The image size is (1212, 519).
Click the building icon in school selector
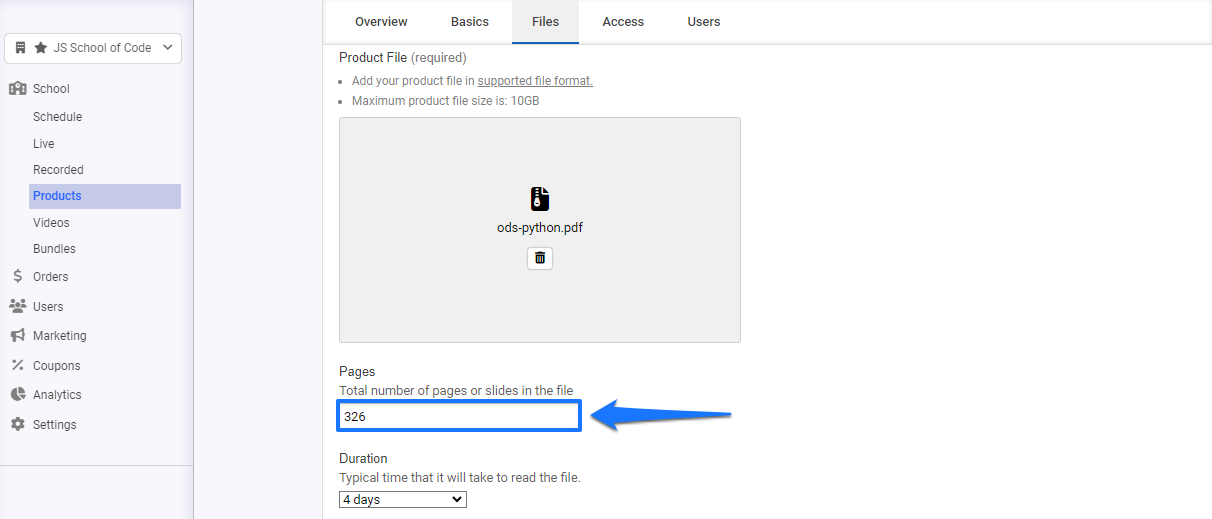pos(20,47)
